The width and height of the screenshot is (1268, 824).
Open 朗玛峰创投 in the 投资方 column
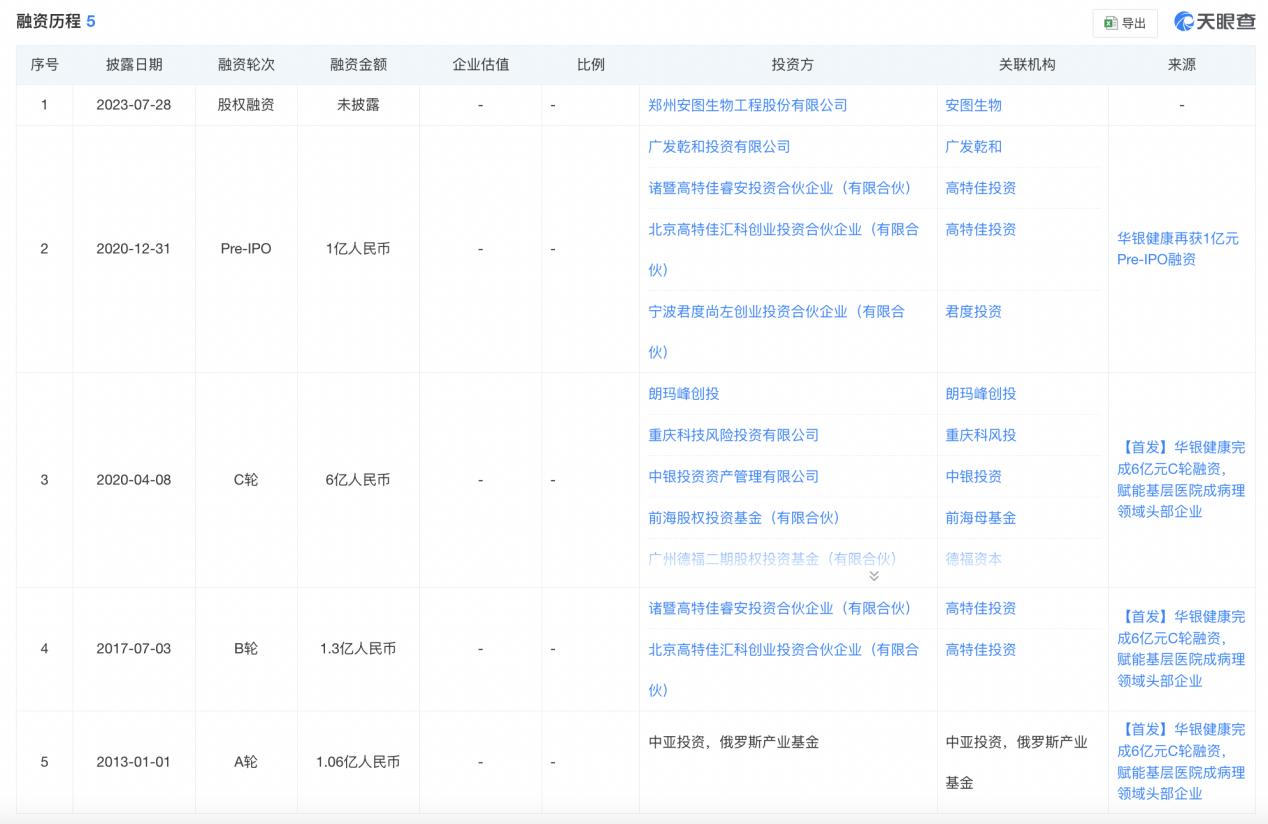click(x=683, y=393)
